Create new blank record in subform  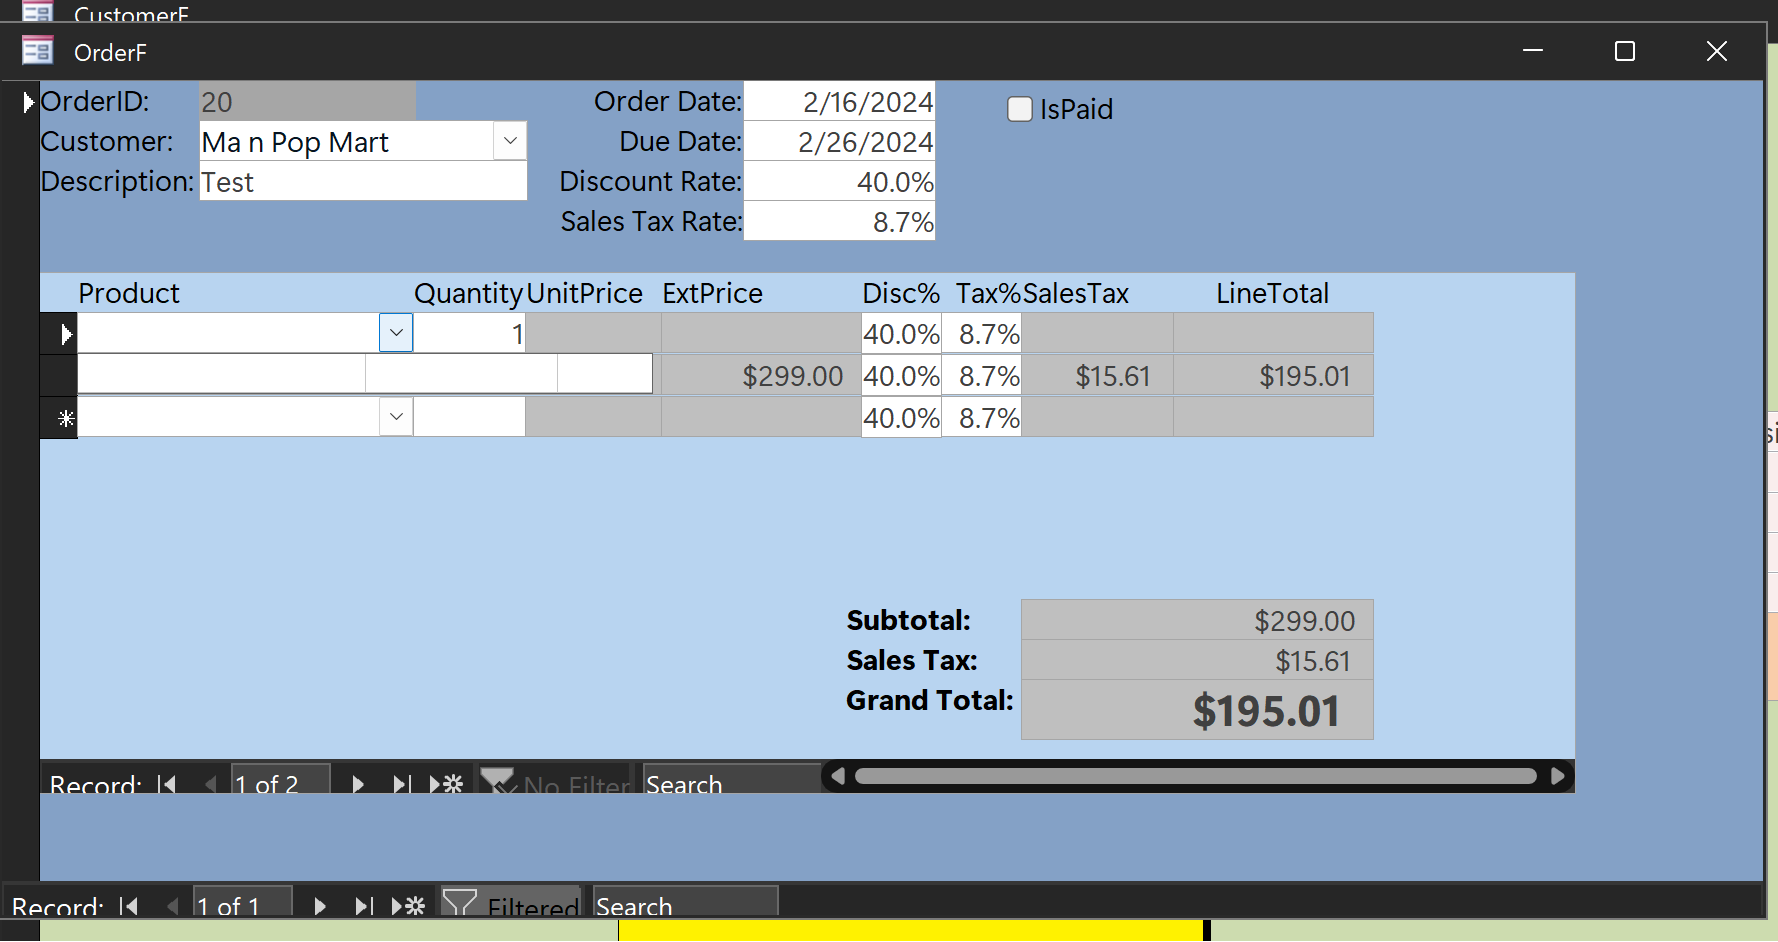[x=447, y=784]
